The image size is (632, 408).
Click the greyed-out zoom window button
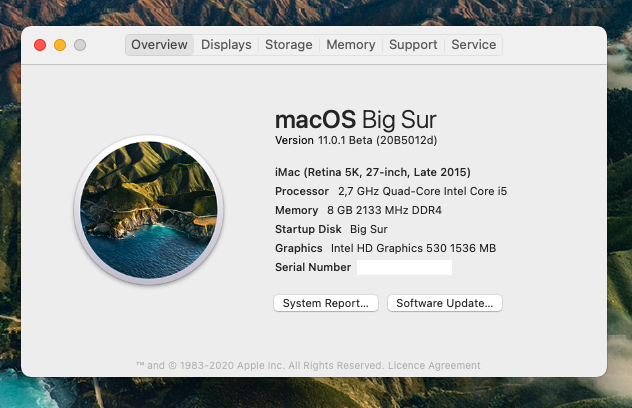tap(80, 45)
